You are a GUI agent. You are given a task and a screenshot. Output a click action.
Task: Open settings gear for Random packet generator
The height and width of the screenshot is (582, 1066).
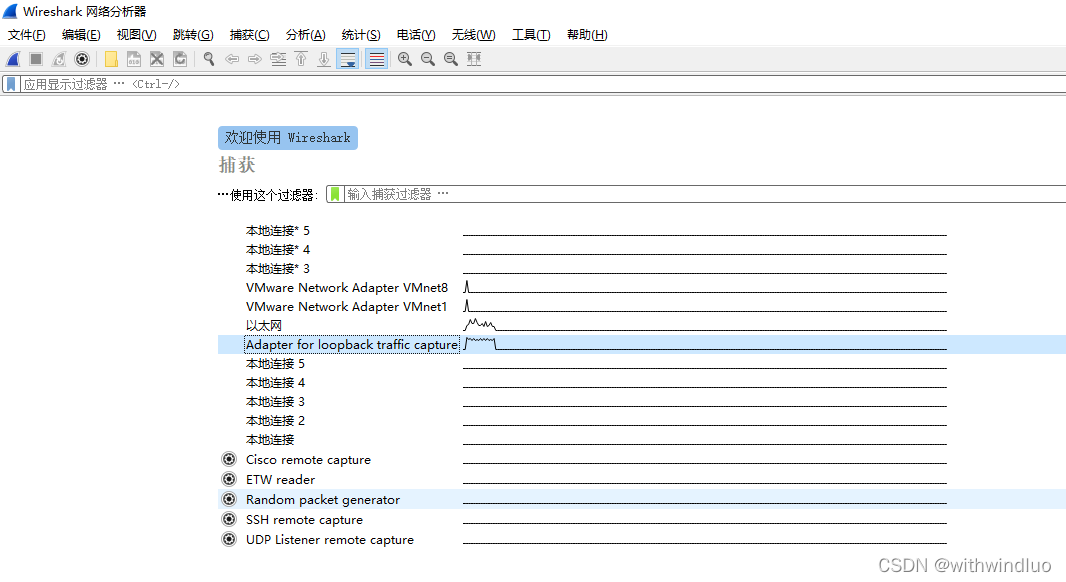pyautogui.click(x=229, y=499)
